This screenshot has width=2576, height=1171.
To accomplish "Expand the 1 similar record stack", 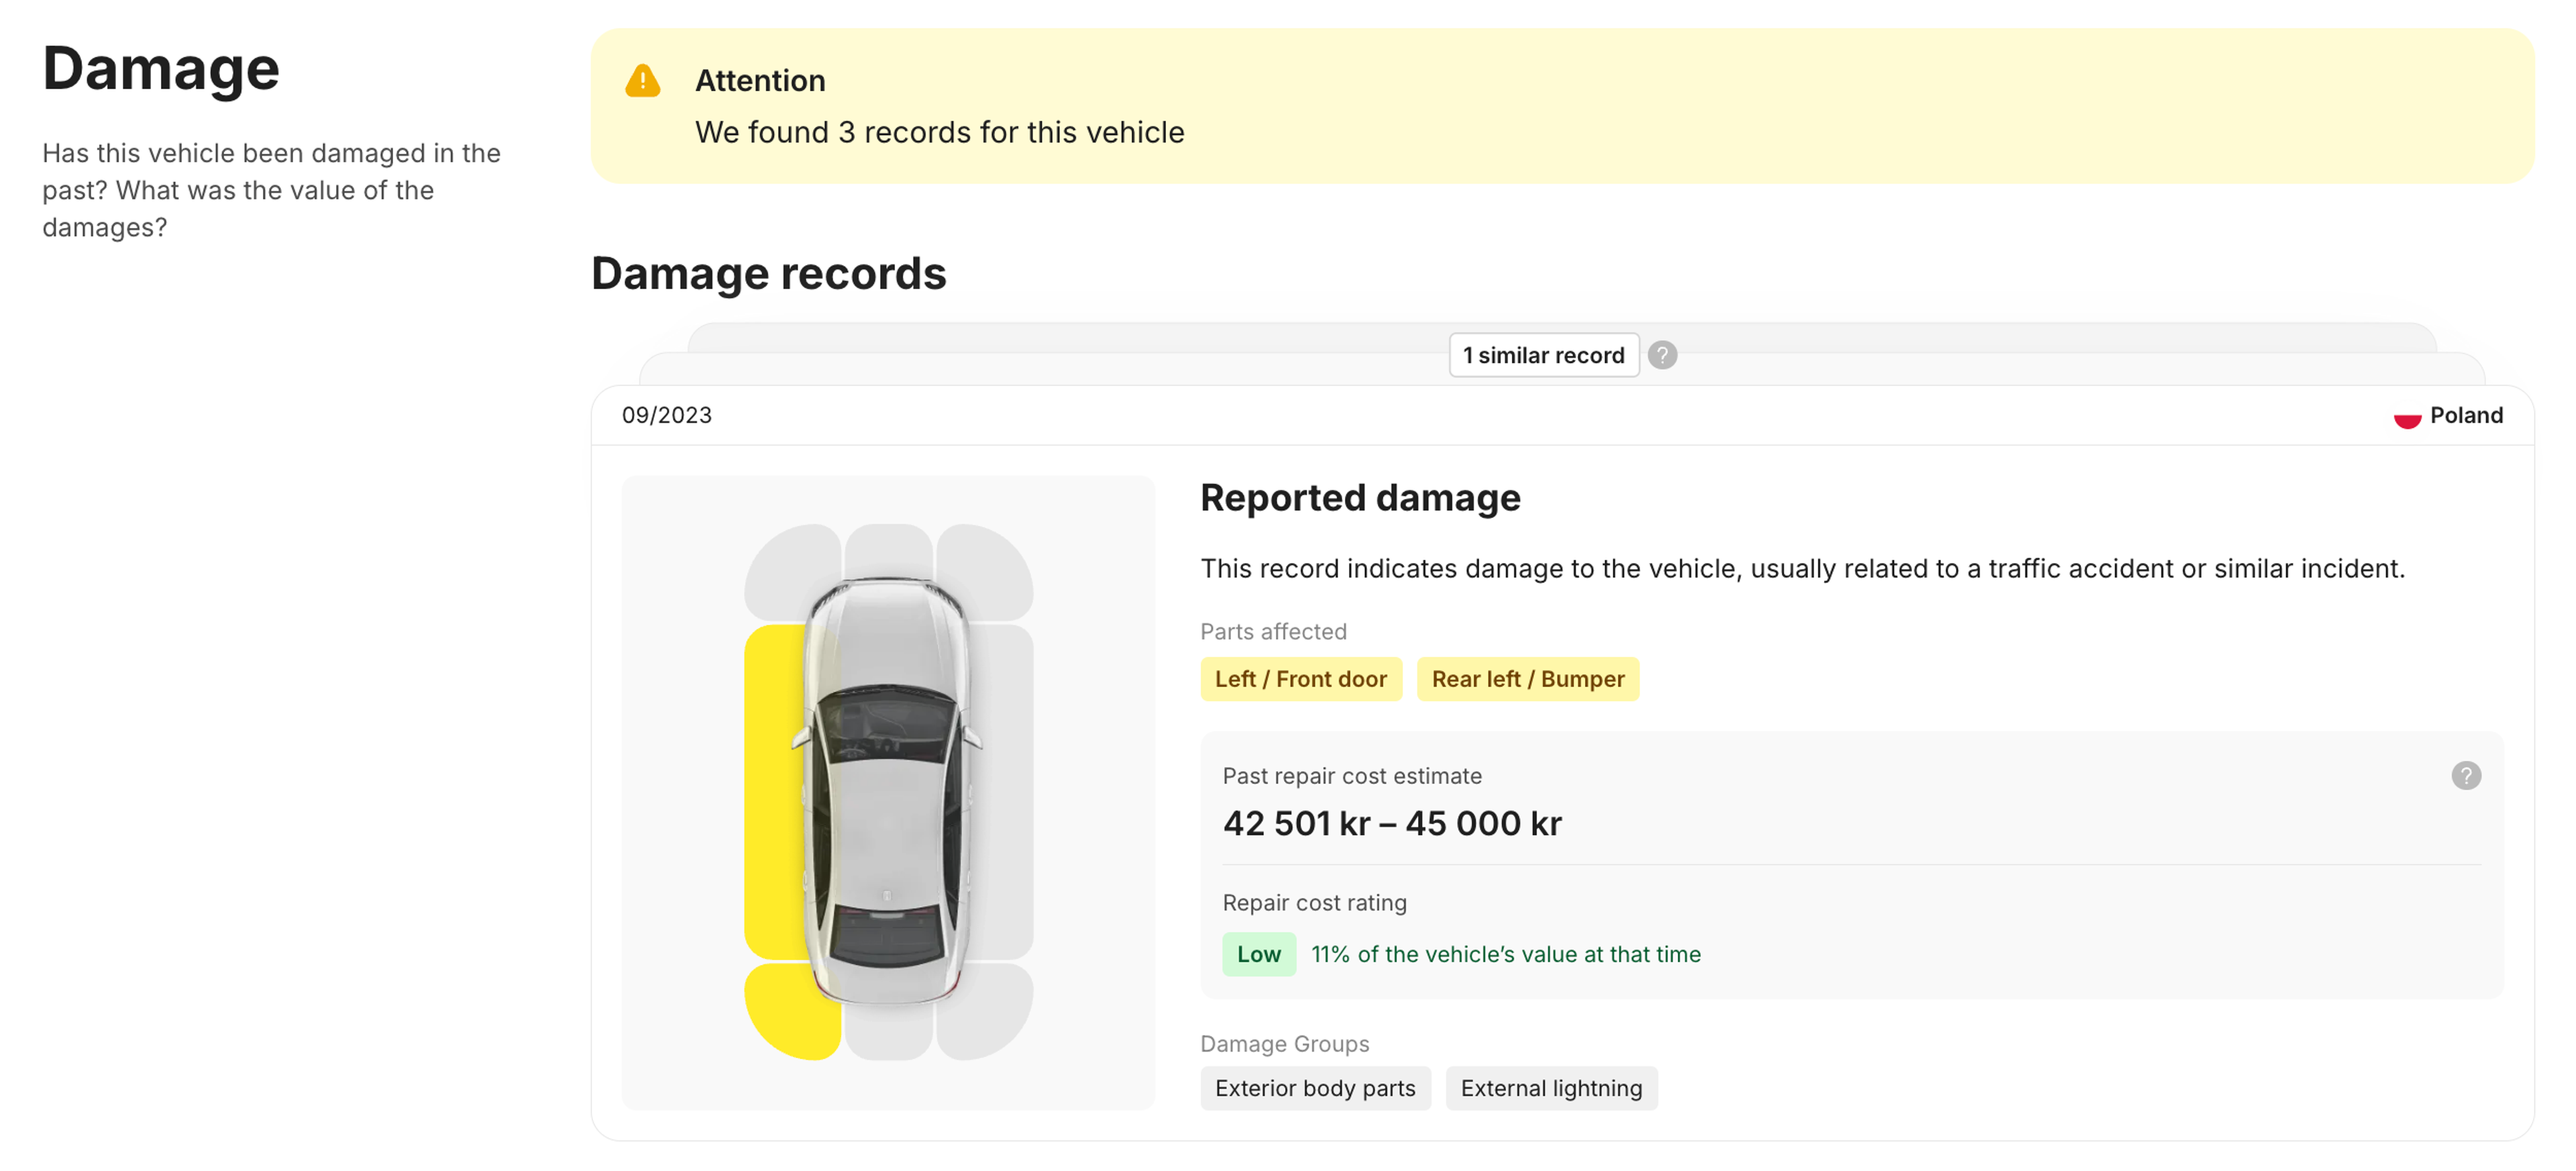I will click(1543, 355).
